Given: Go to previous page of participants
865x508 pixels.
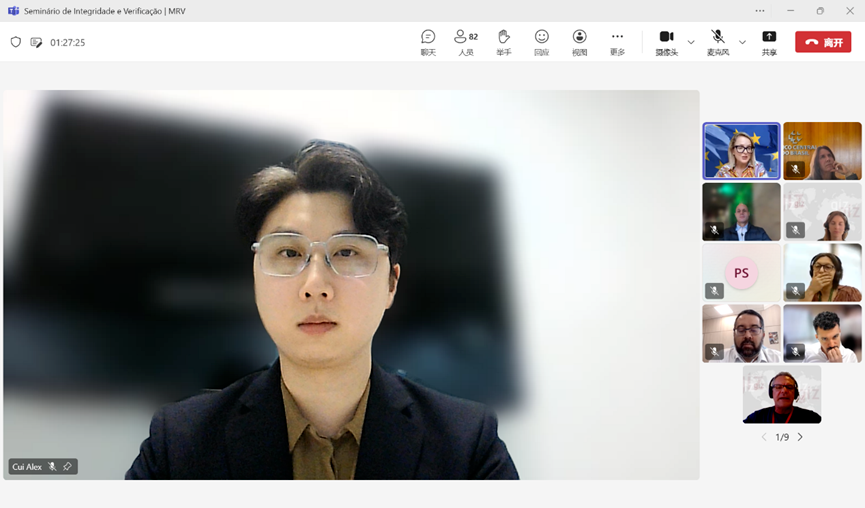Looking at the screenshot, I should pyautogui.click(x=764, y=437).
